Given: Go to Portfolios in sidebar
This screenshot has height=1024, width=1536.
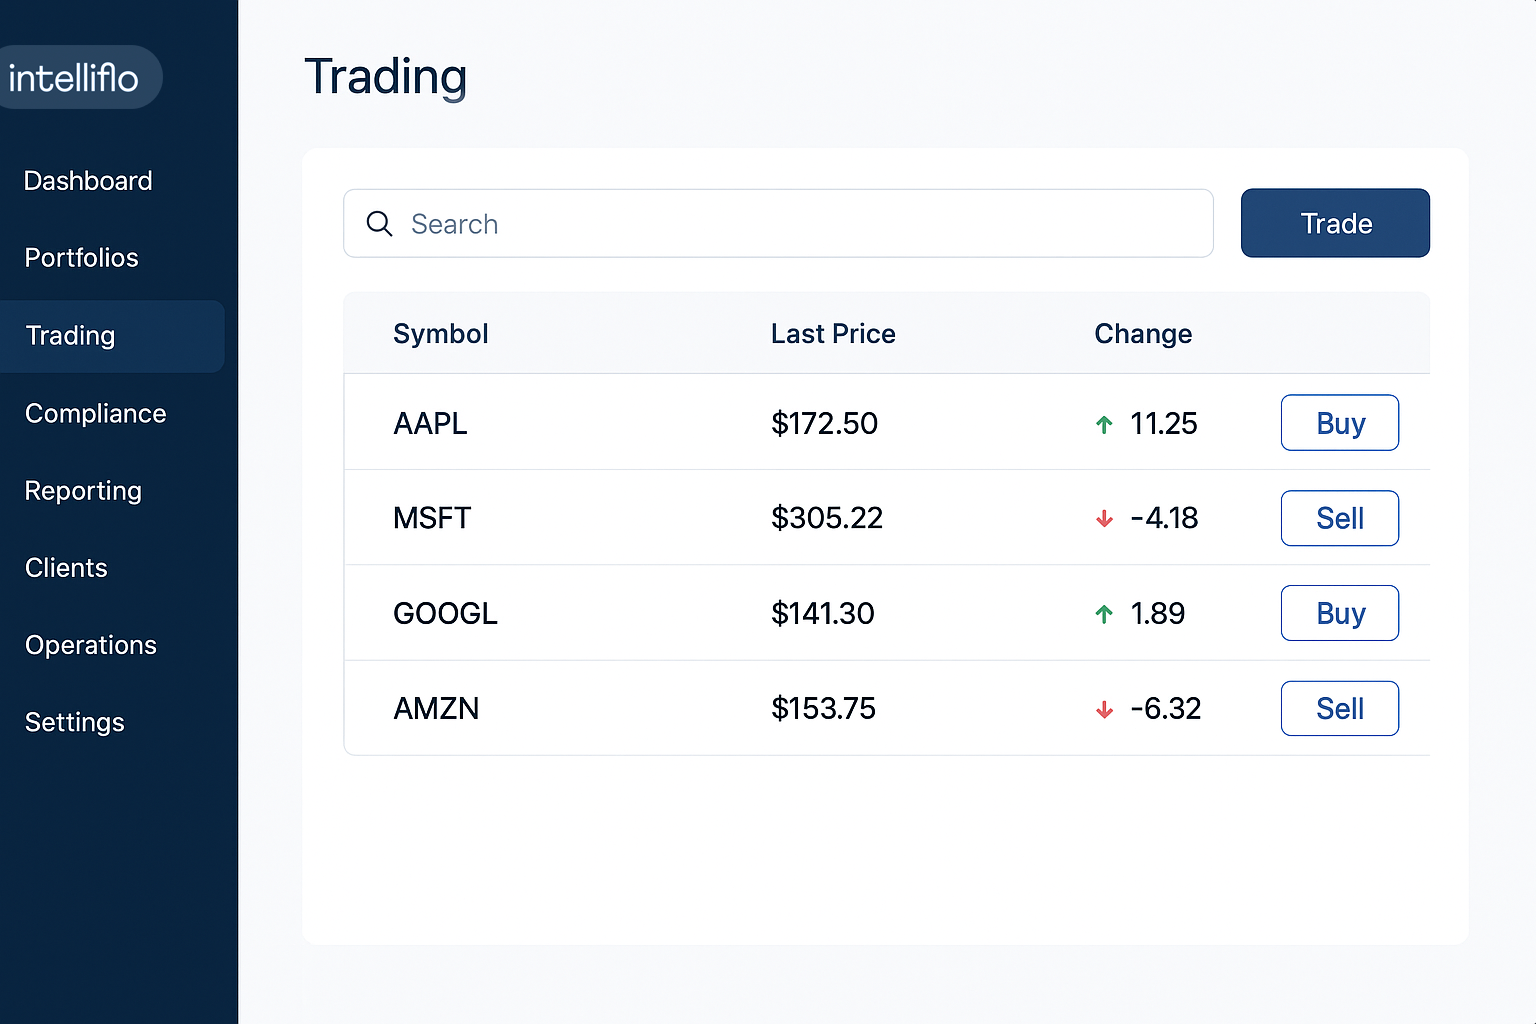Looking at the screenshot, I should 82,258.
